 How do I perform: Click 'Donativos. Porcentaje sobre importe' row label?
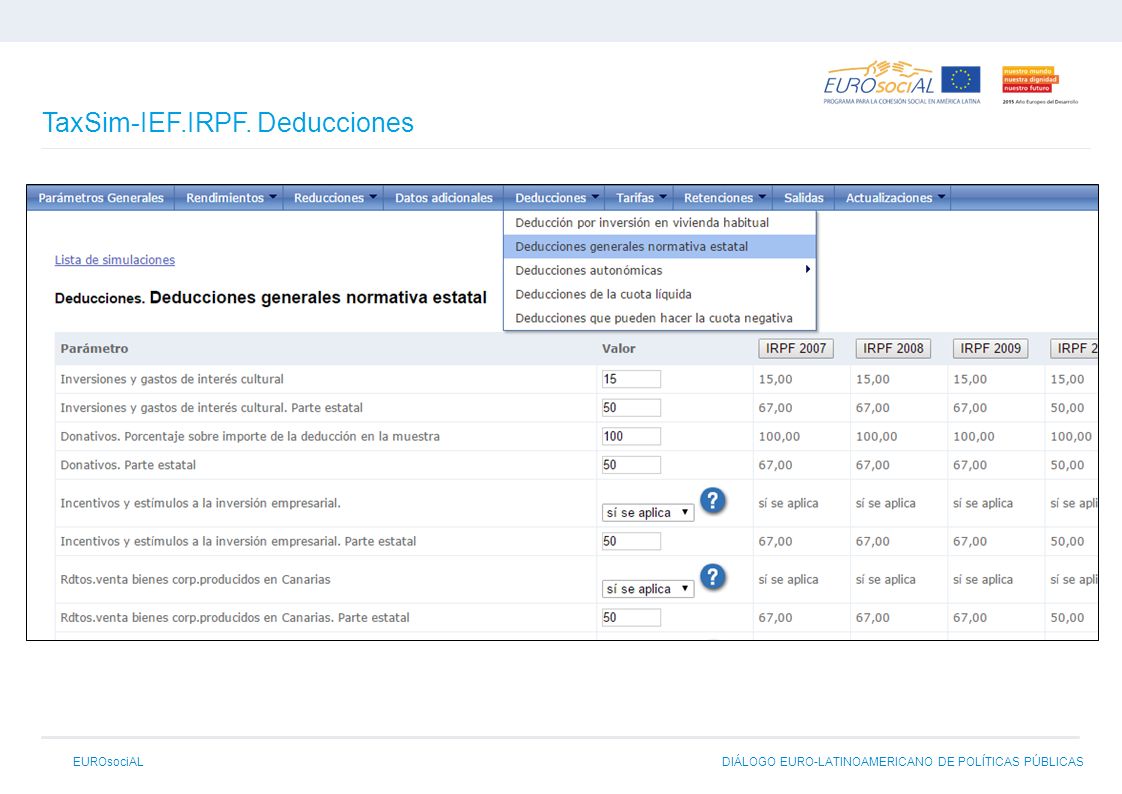click(x=250, y=436)
